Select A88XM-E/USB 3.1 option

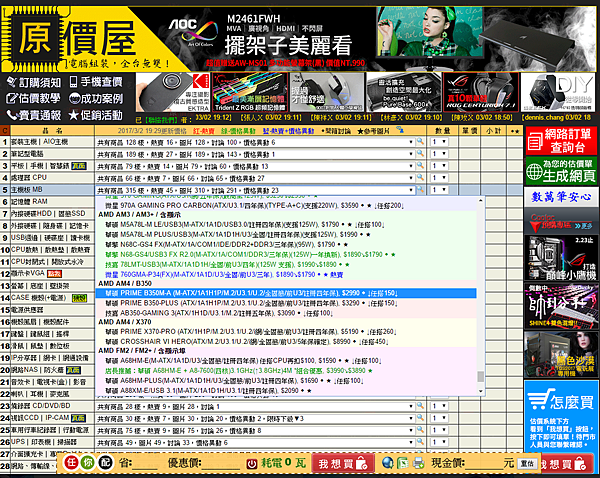[x=286, y=391]
